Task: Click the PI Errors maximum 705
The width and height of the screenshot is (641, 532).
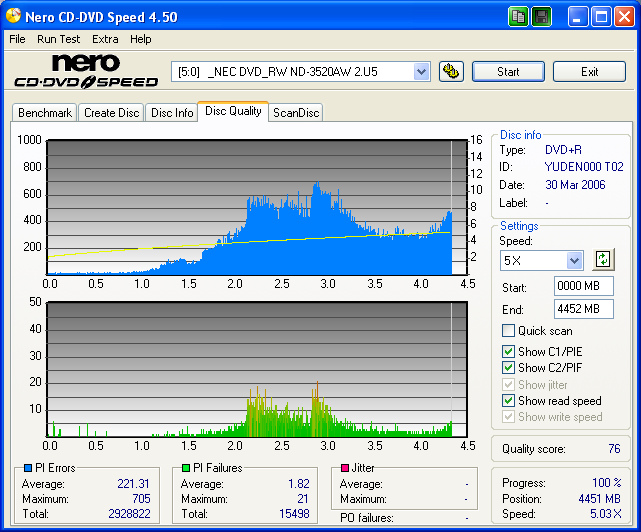Action: [141, 499]
